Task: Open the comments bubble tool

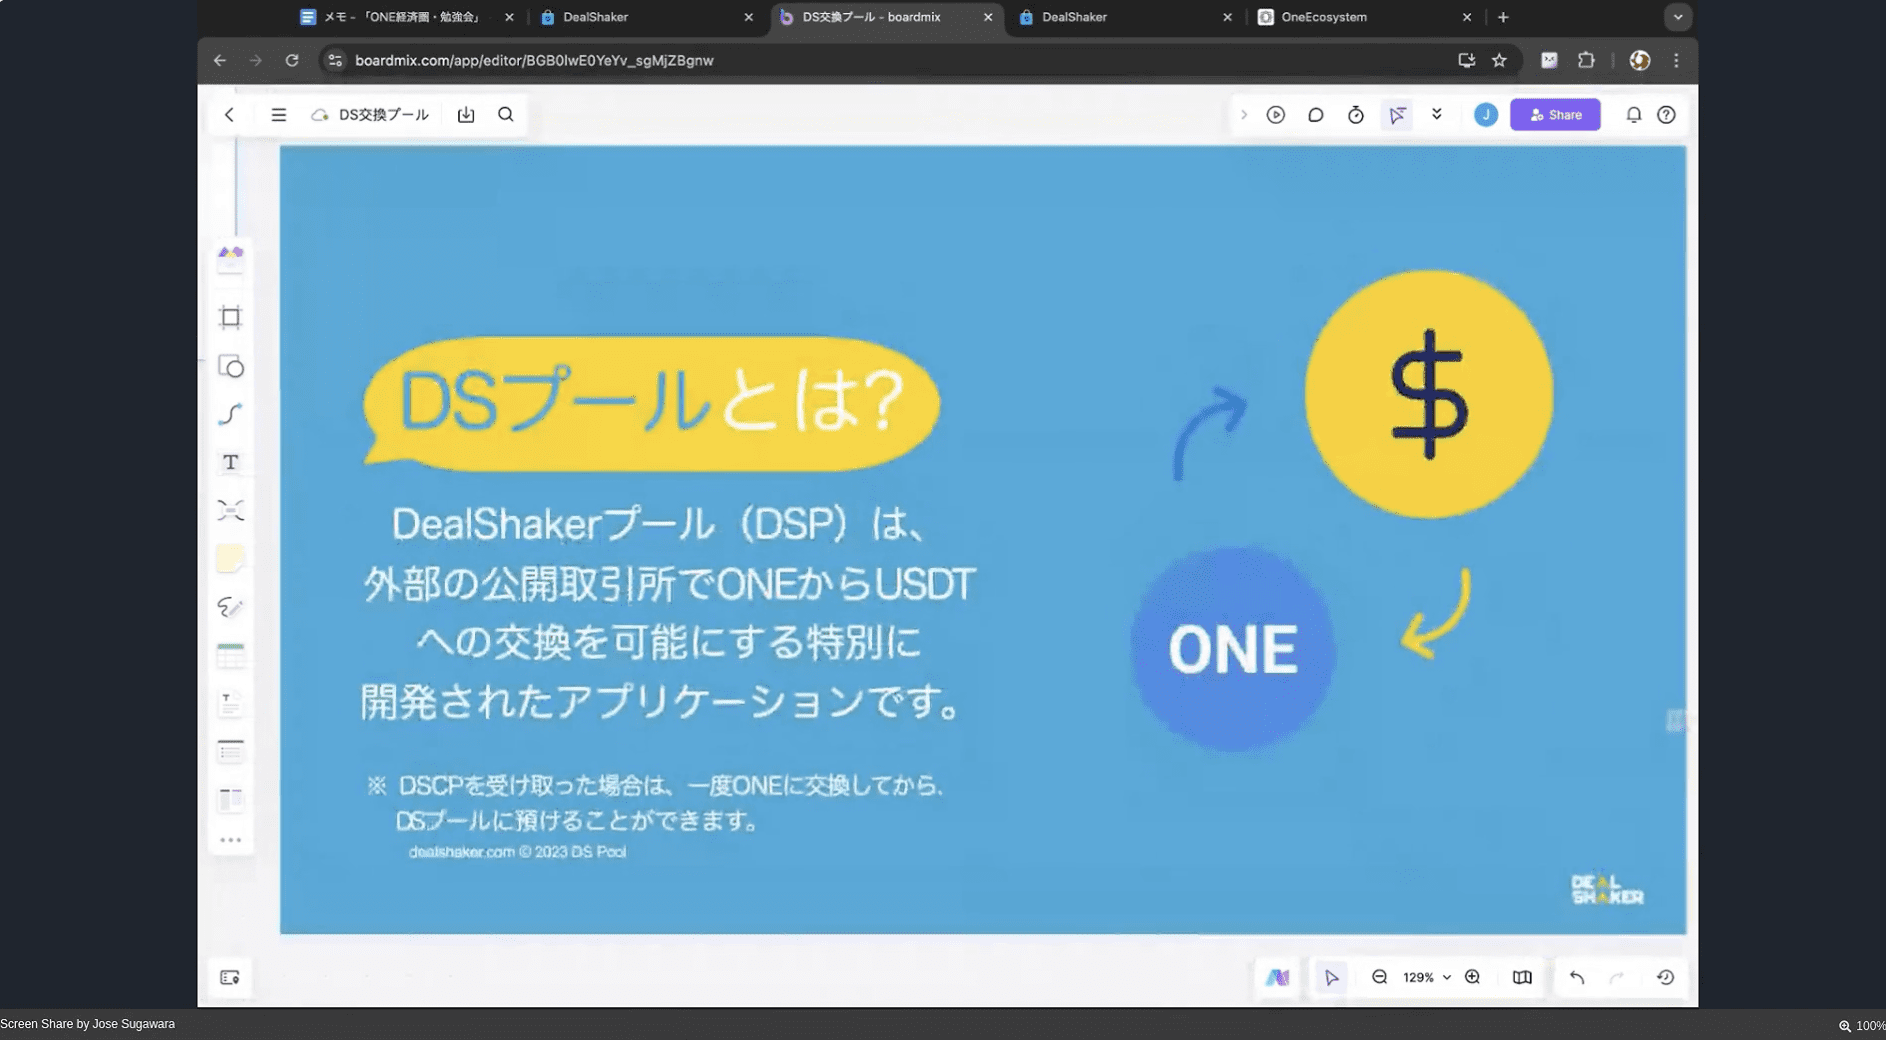Action: 1316,114
